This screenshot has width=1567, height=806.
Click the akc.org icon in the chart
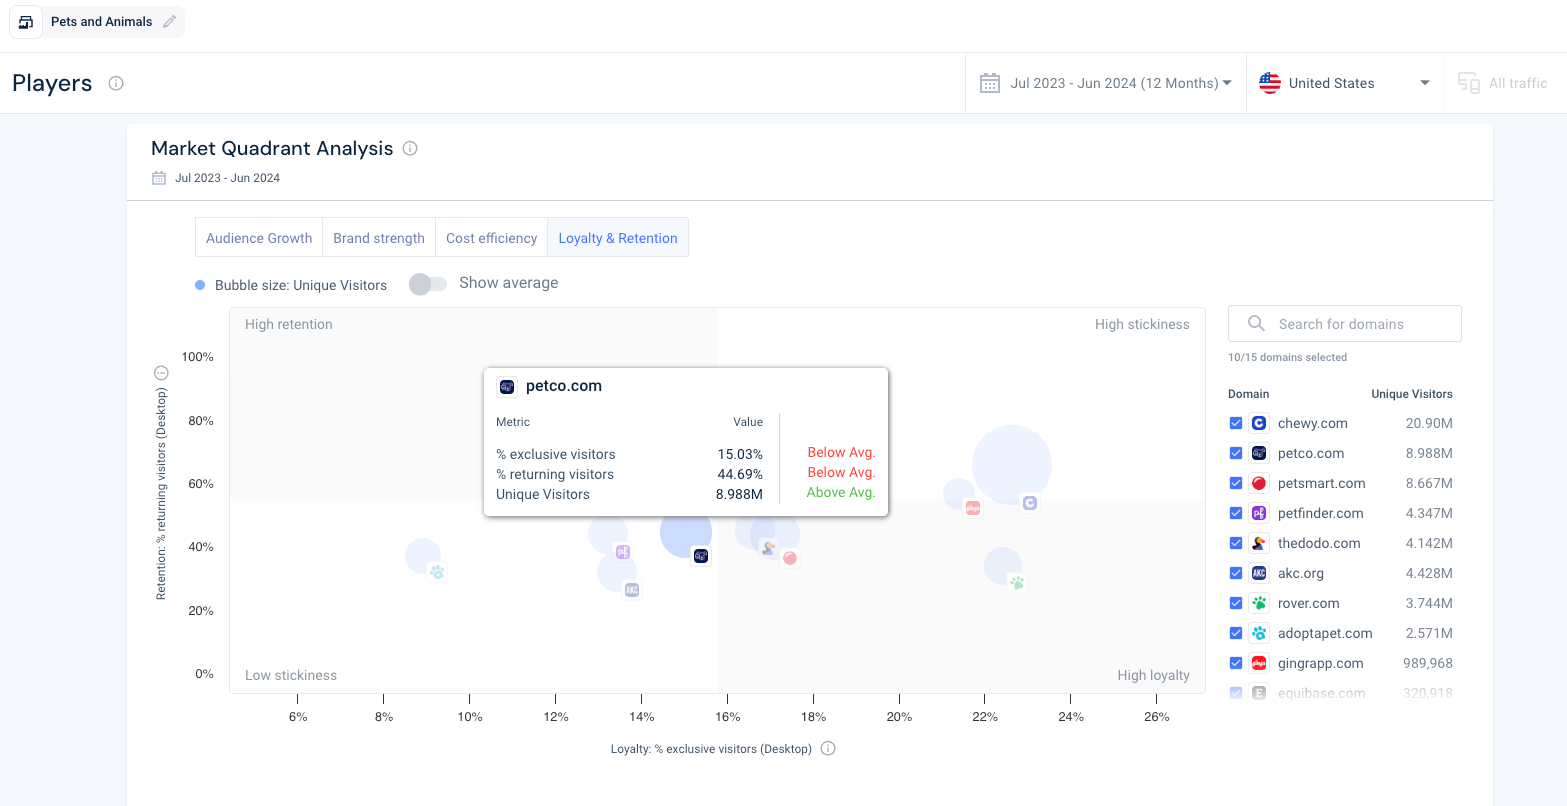point(631,590)
